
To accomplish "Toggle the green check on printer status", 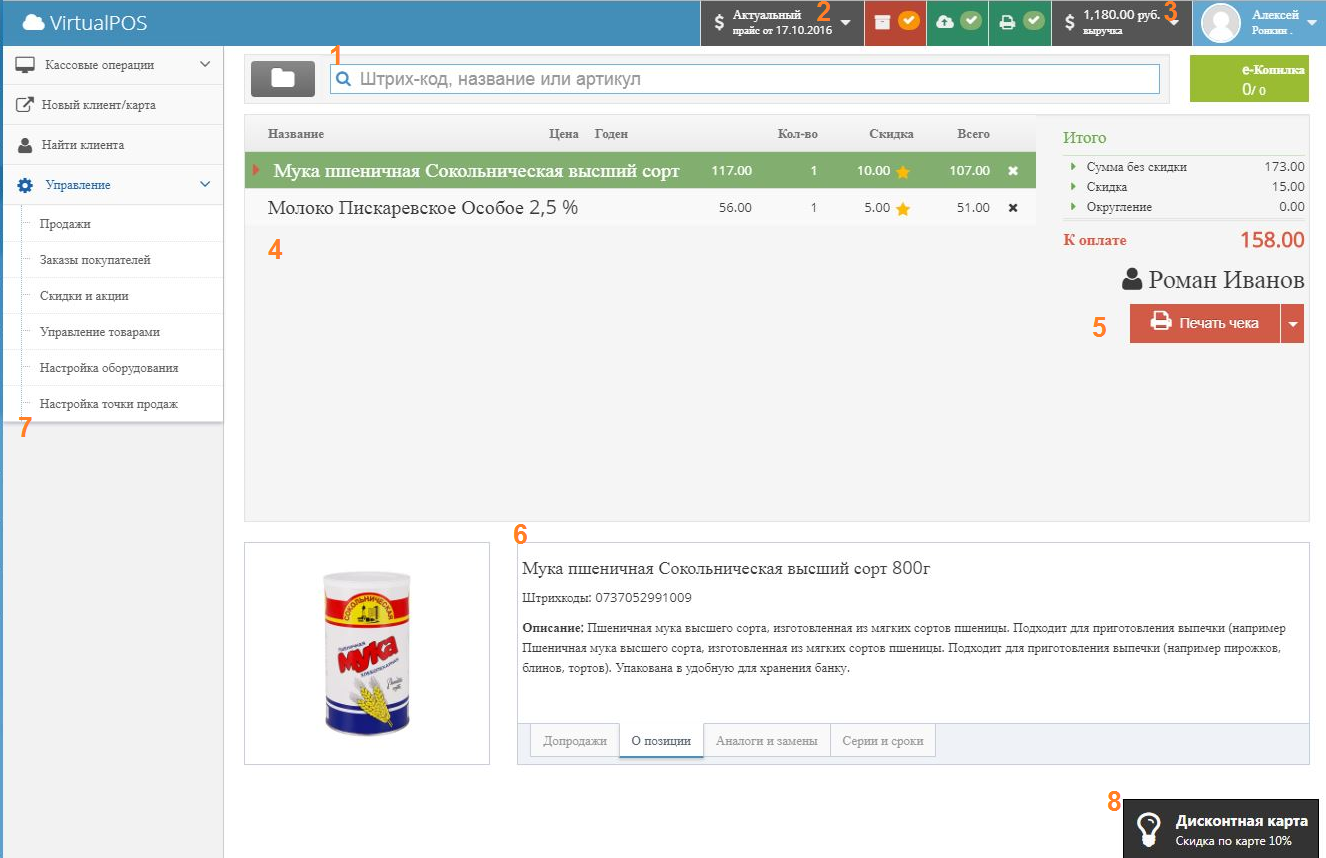I will tap(1033, 21).
